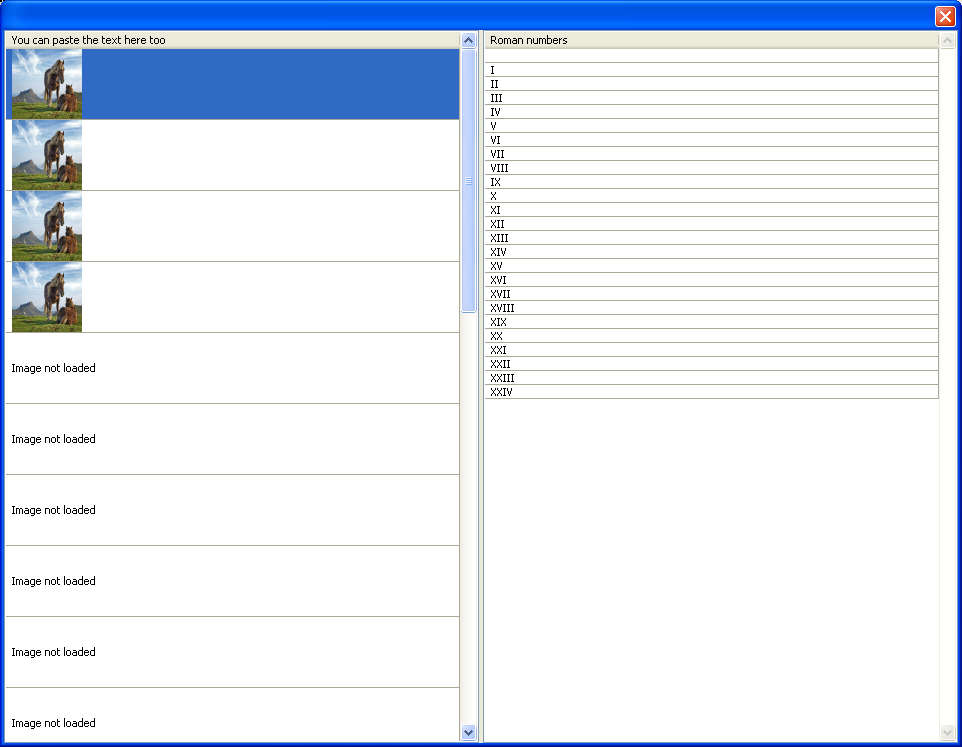Select the first horse thumbnail in the highlighted row

point(46,84)
